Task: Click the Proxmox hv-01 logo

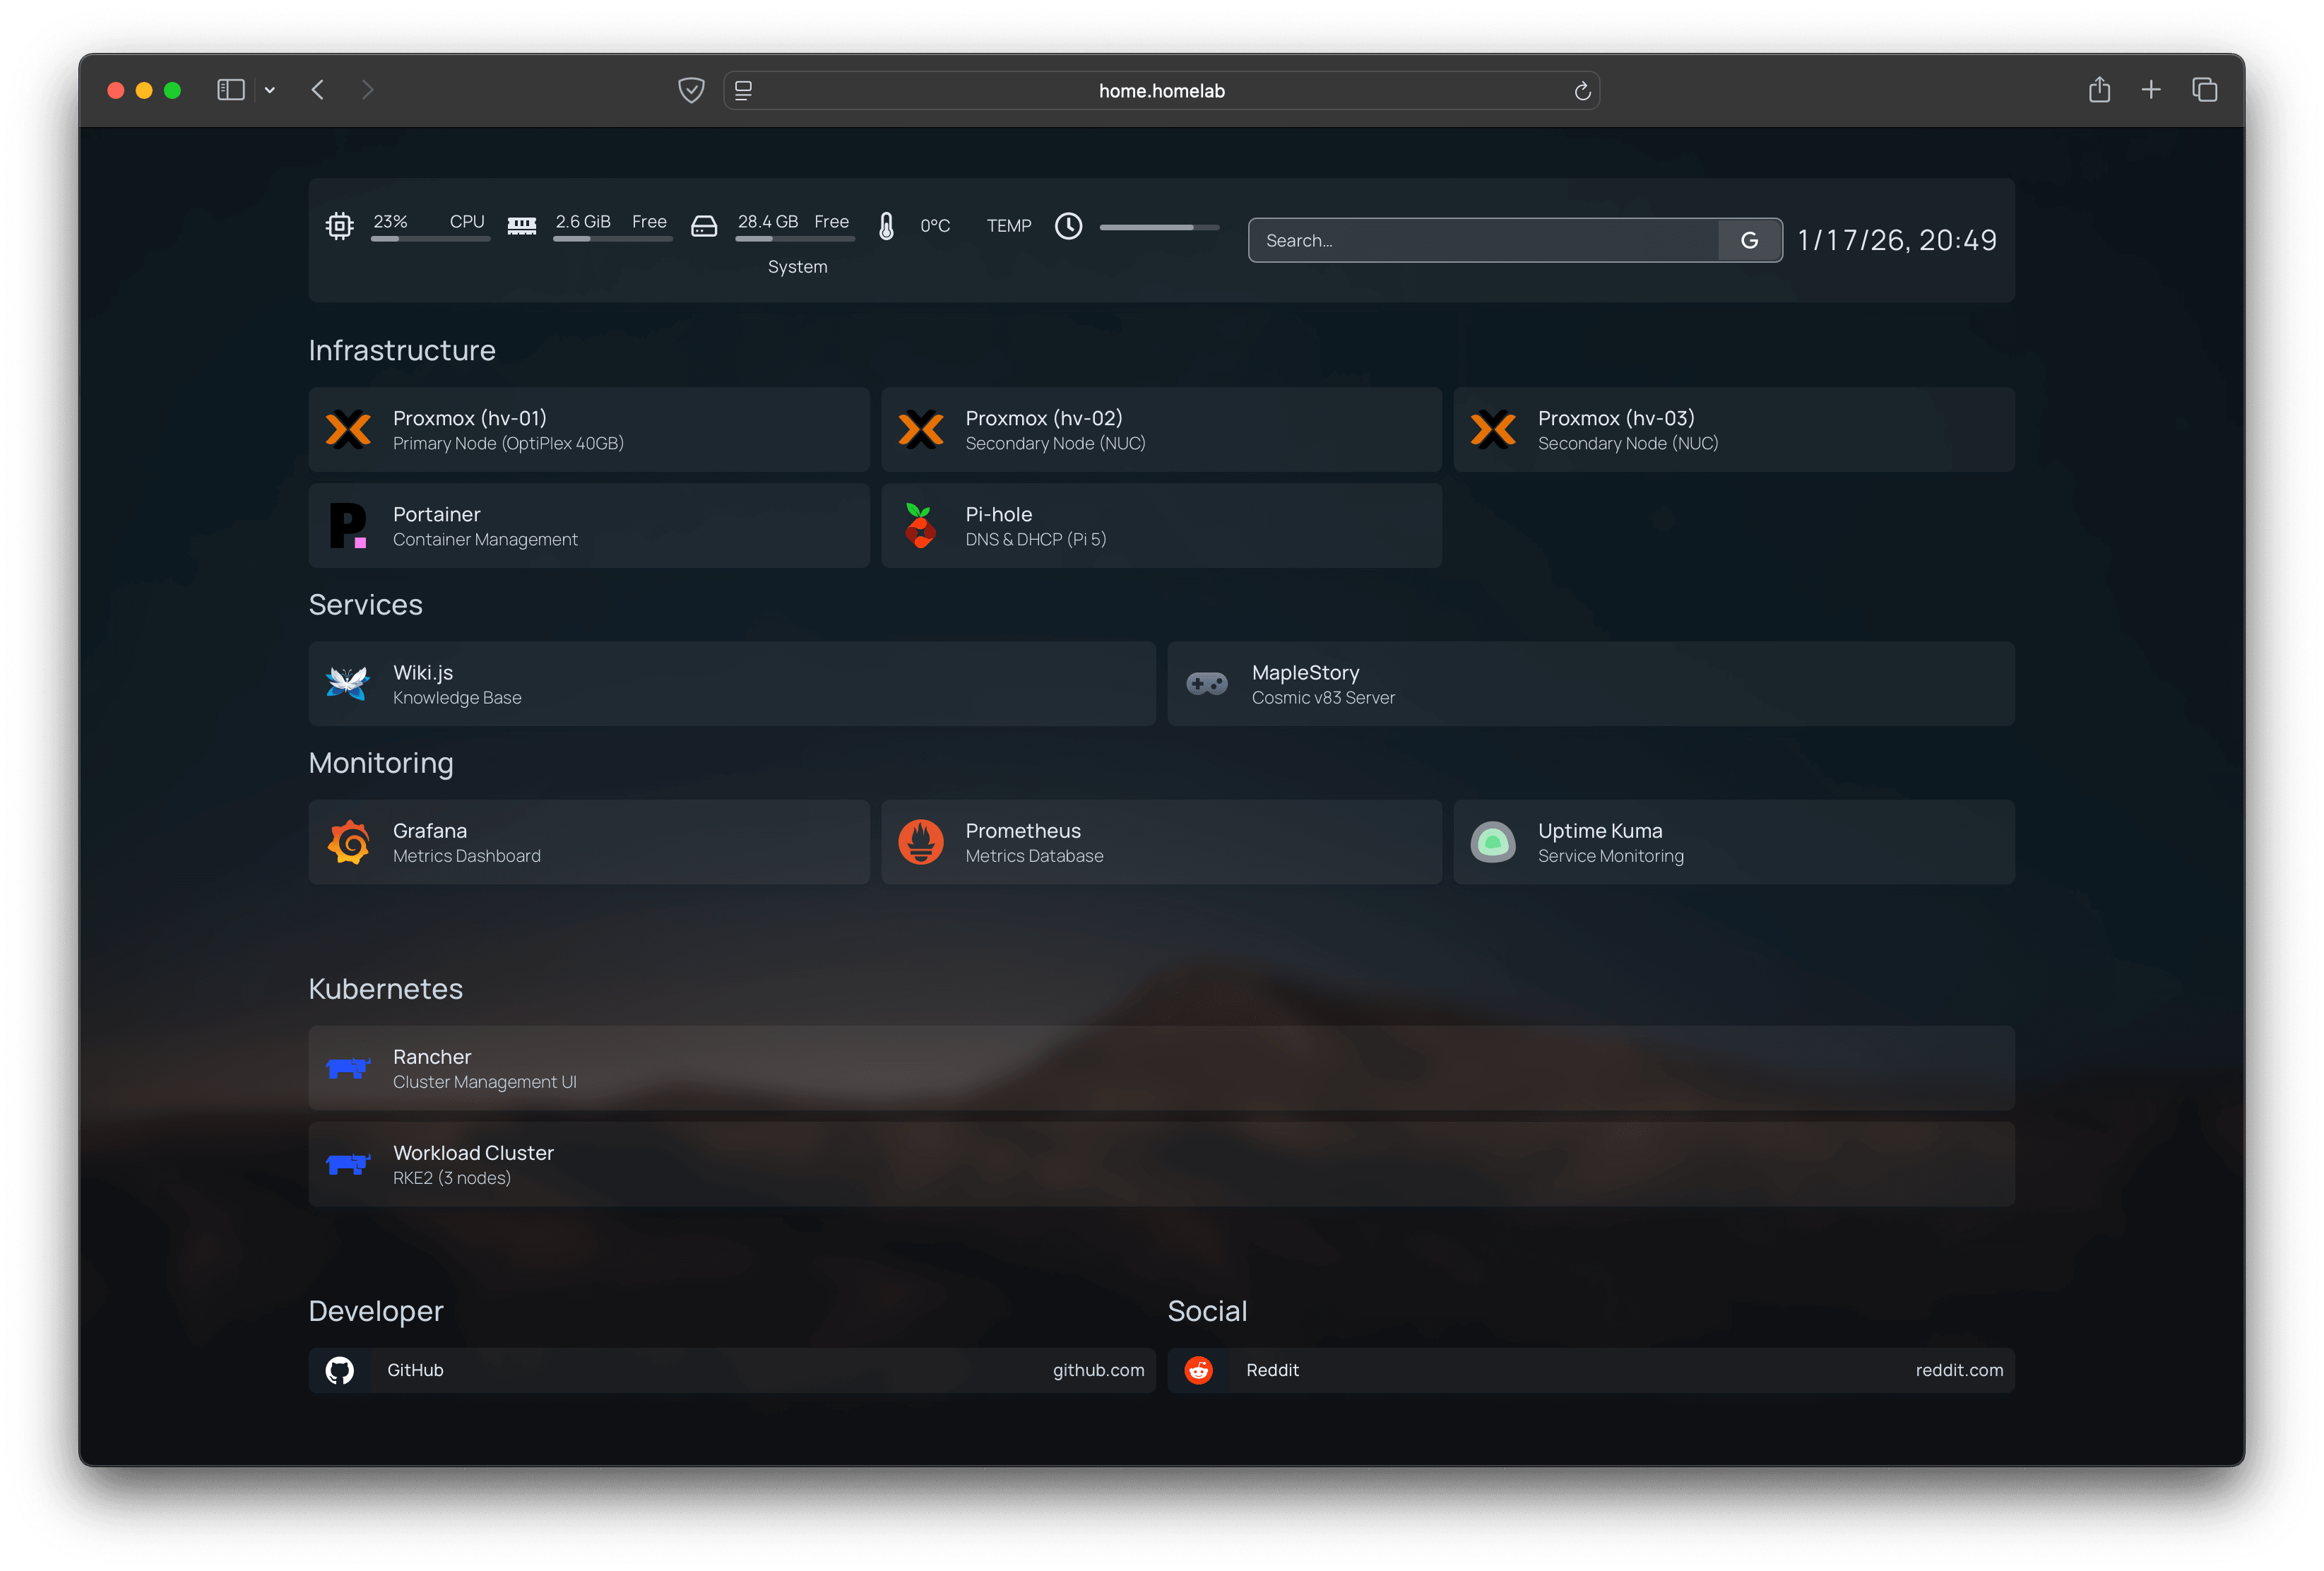Action: 349,429
